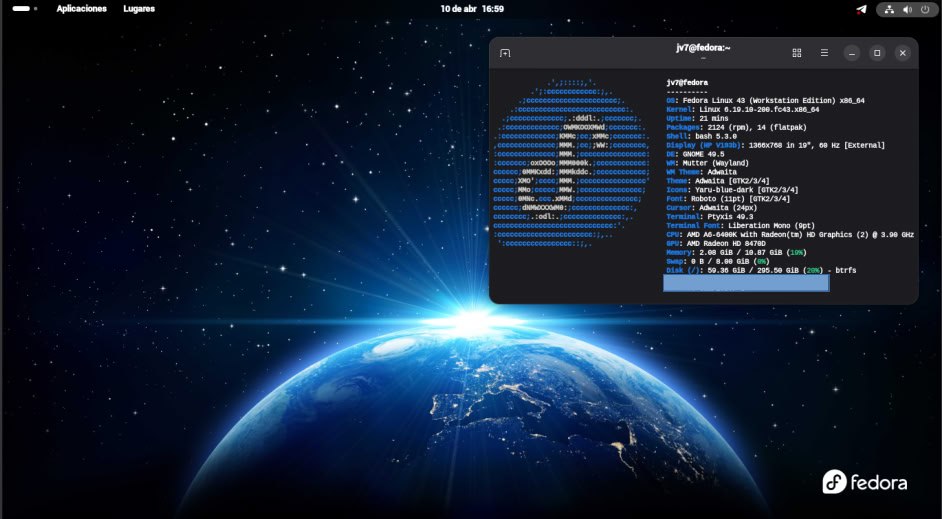
Task: Open the calendar from the clock
Action: tap(472, 9)
